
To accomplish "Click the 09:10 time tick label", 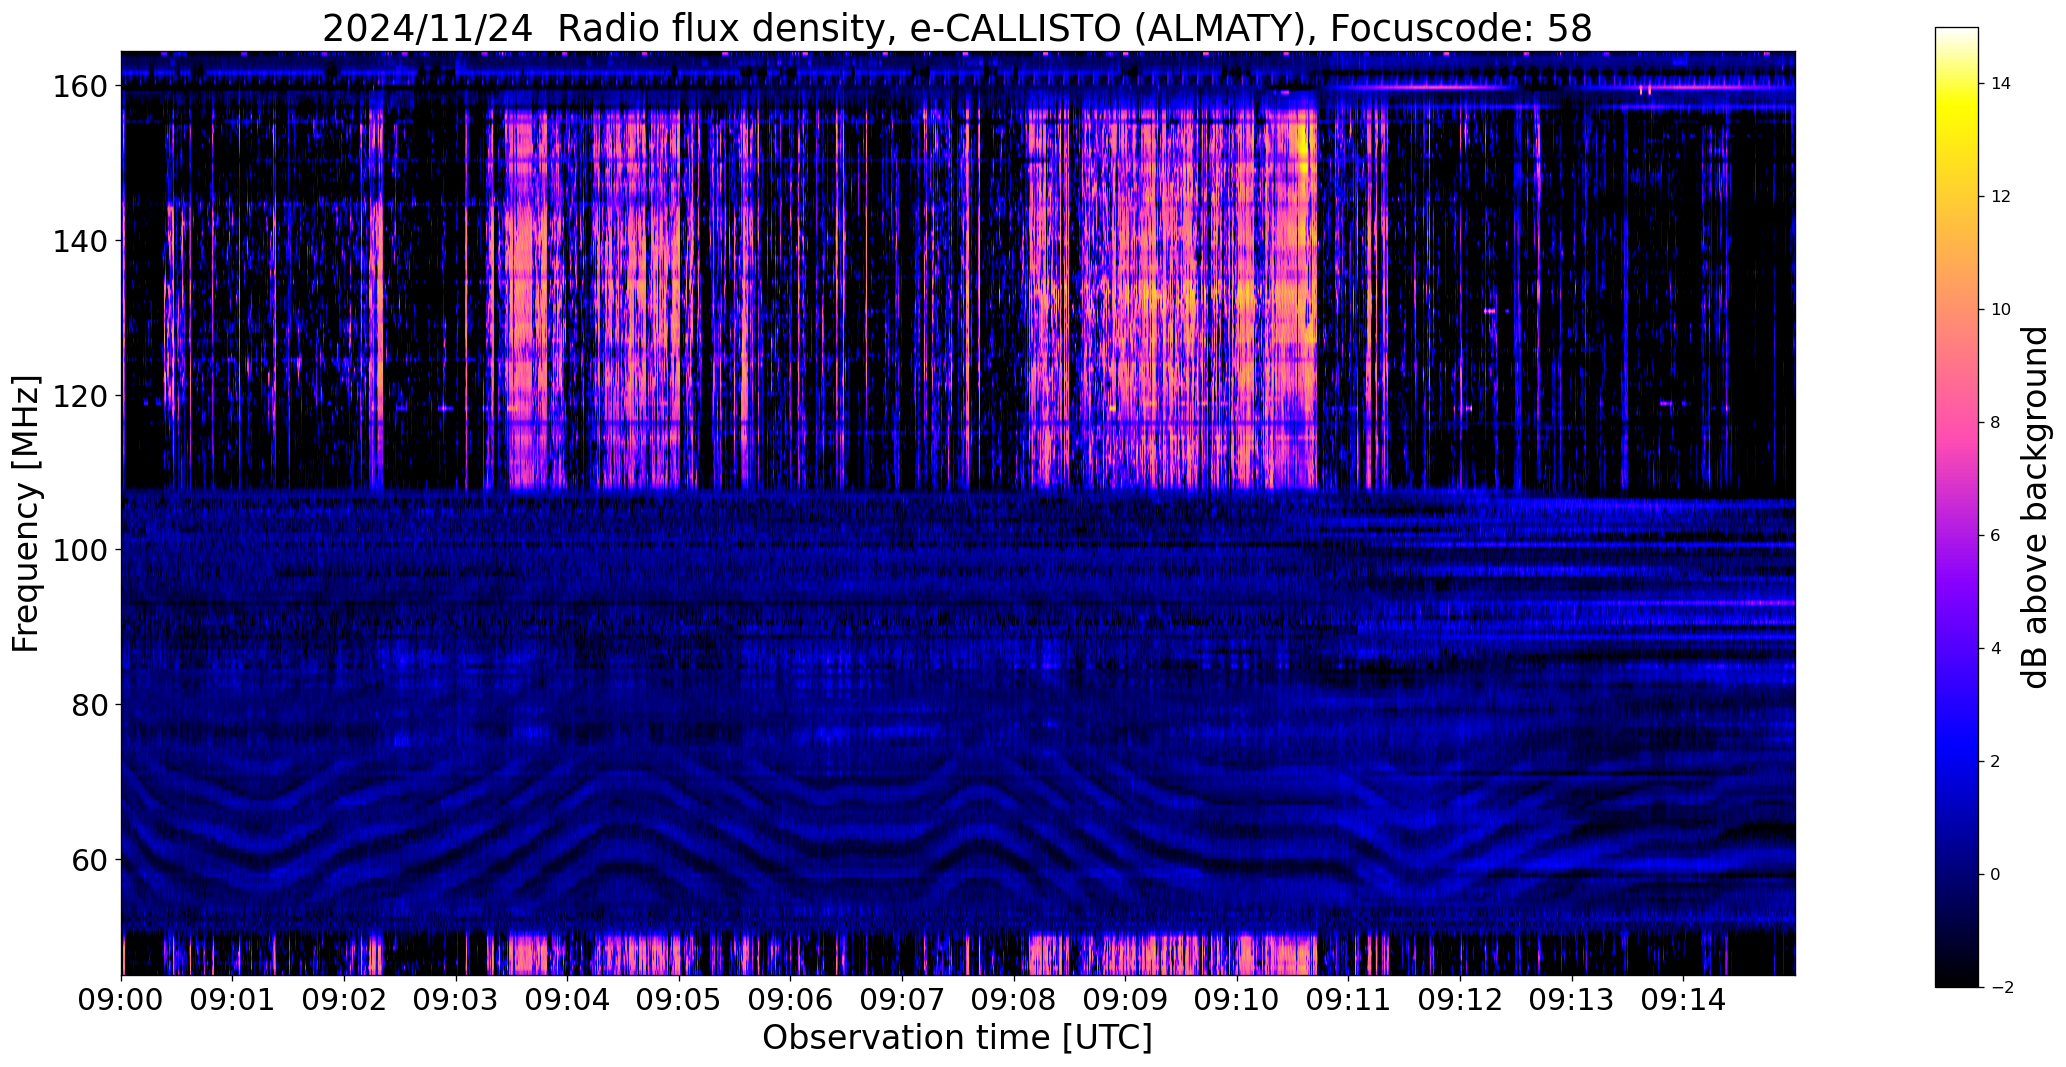I will tap(1238, 999).
